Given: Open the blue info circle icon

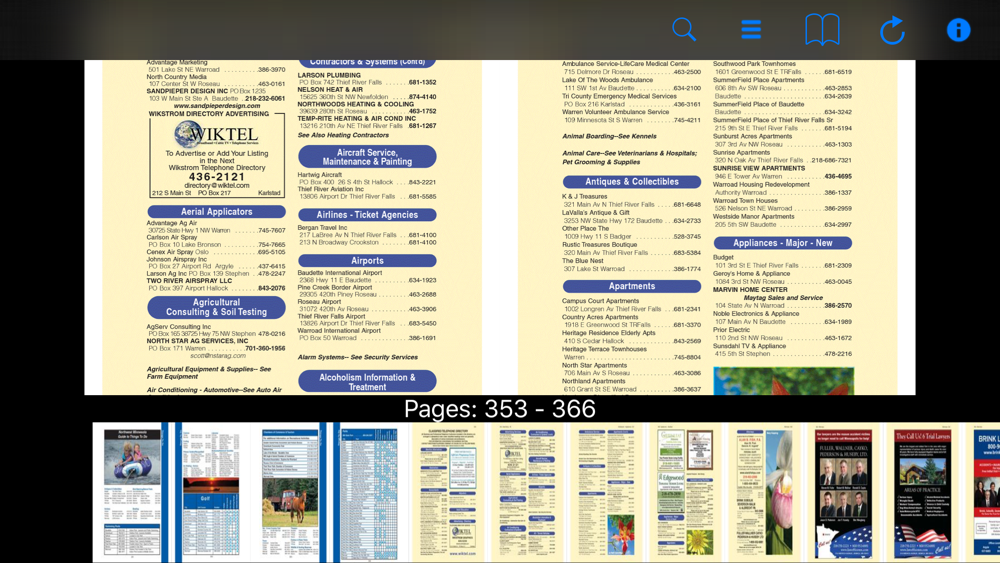Looking at the screenshot, I should pyautogui.click(x=958, y=29).
